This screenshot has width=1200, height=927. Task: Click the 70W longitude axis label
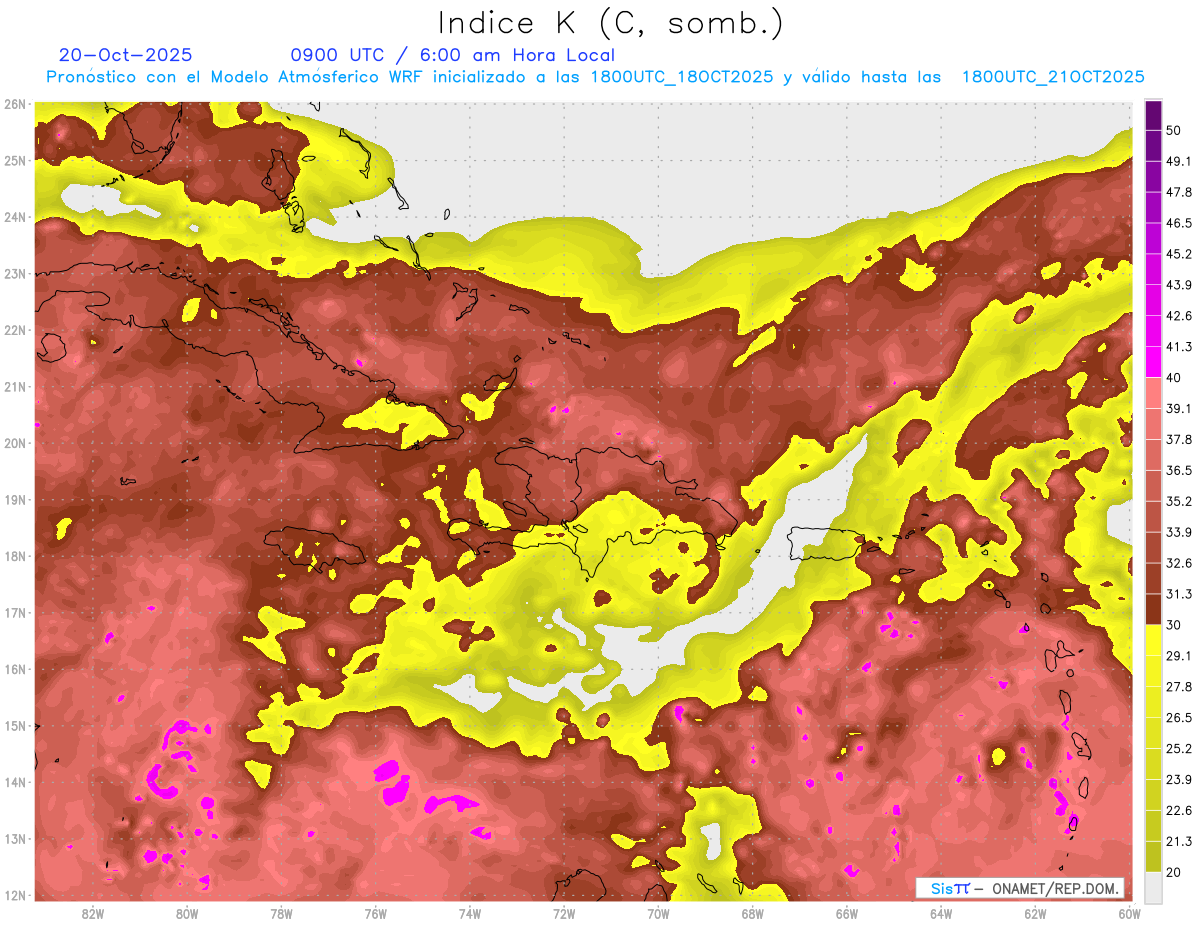point(658,914)
